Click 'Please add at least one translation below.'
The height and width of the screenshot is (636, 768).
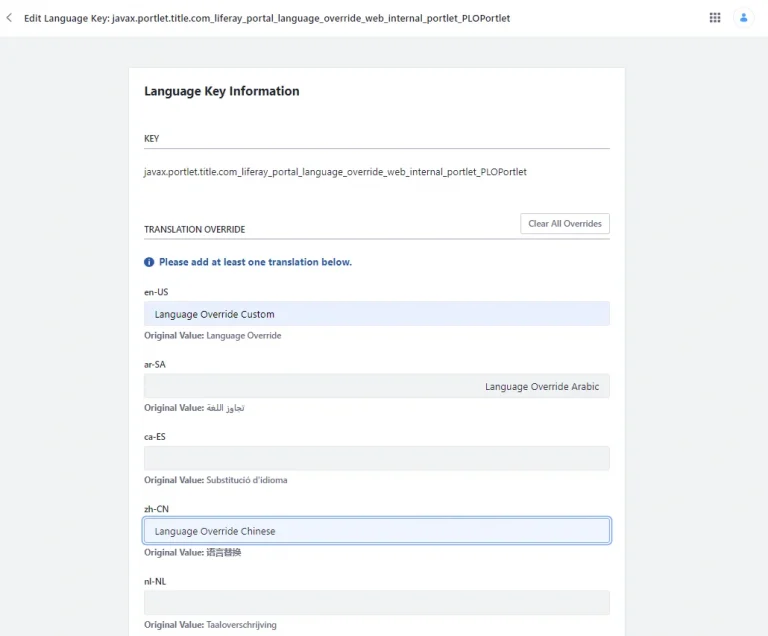click(255, 262)
